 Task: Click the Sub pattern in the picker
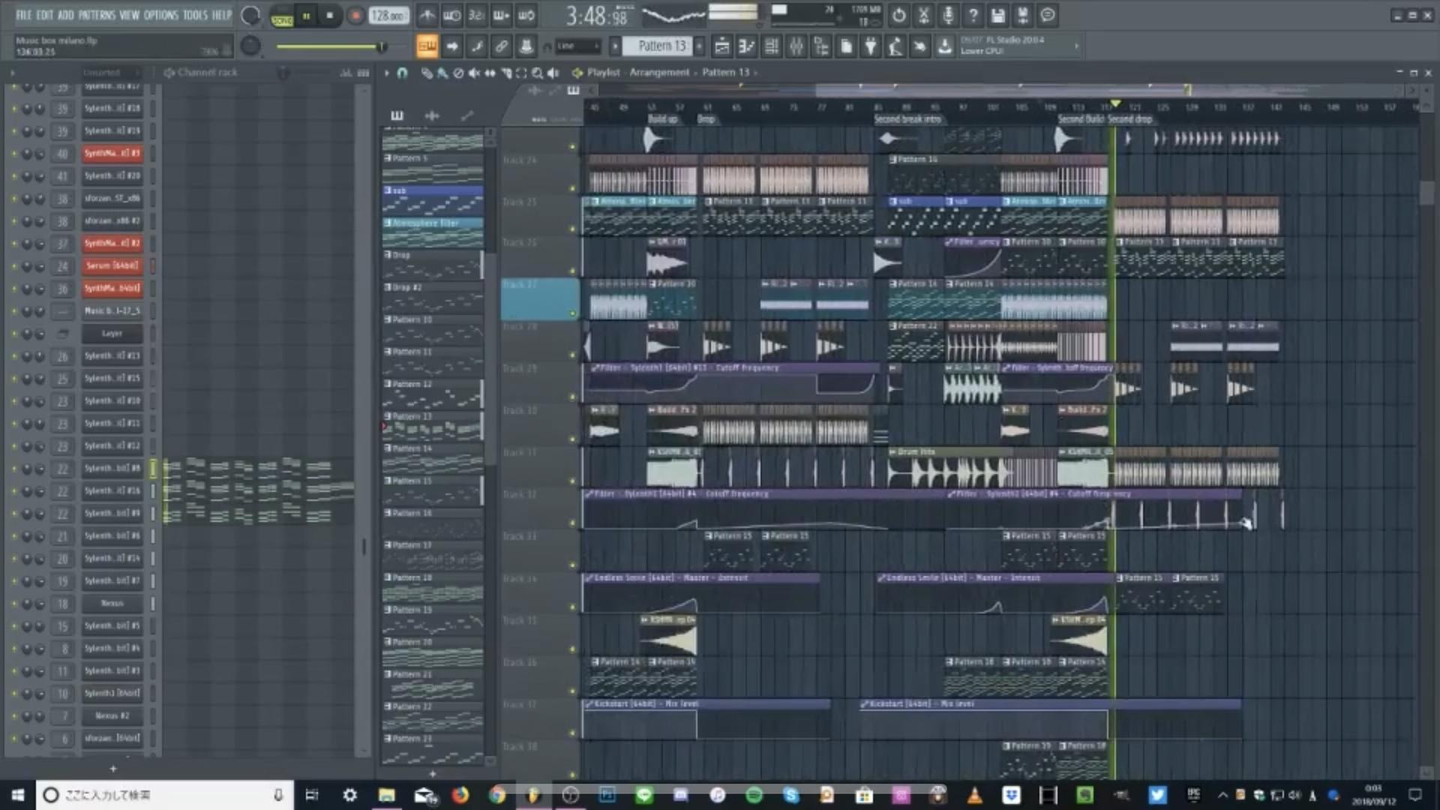432,190
